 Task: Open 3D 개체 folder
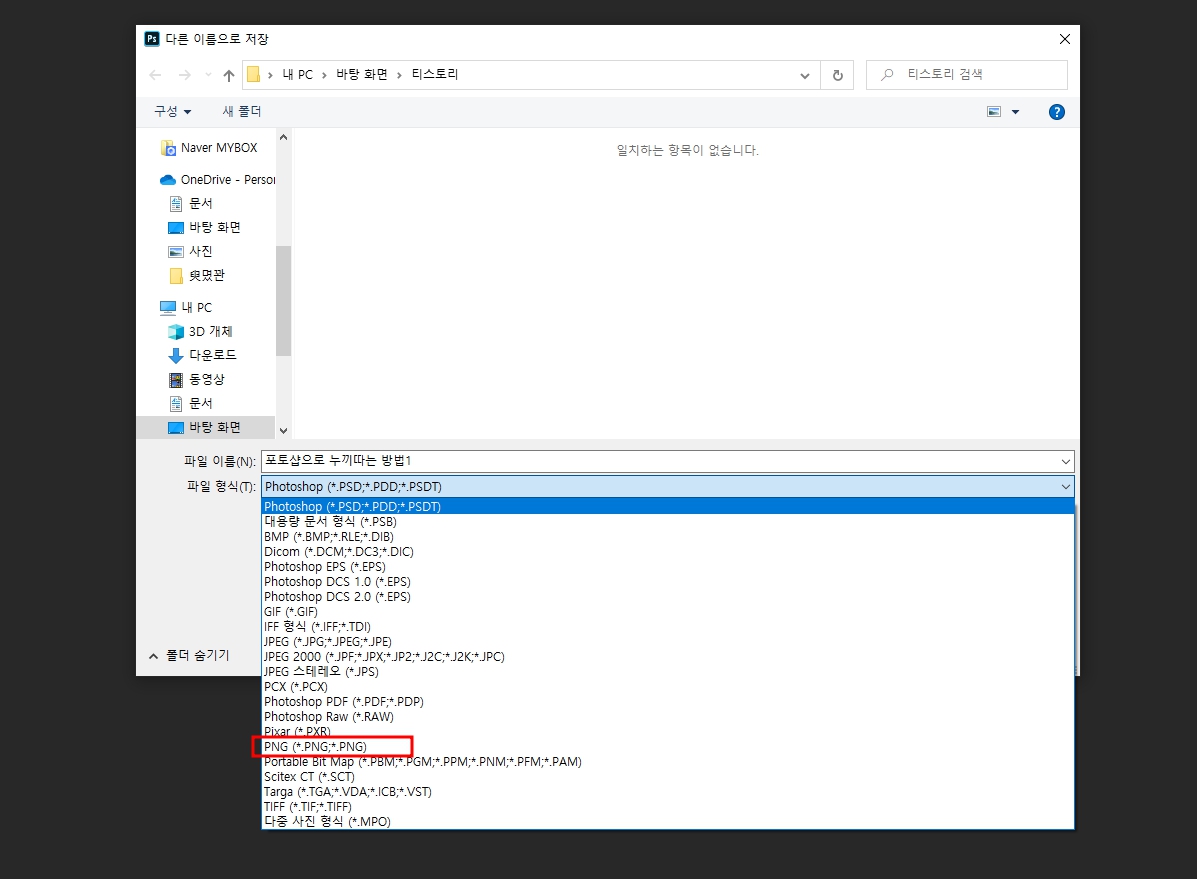click(201, 331)
